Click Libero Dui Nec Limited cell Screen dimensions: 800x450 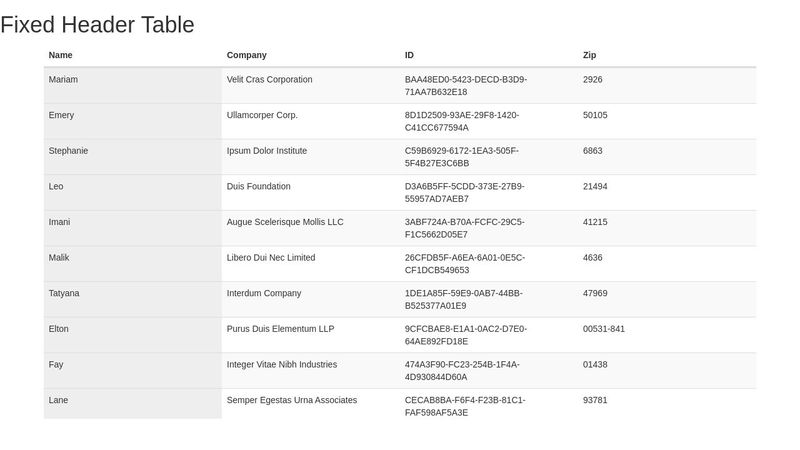tap(311, 264)
